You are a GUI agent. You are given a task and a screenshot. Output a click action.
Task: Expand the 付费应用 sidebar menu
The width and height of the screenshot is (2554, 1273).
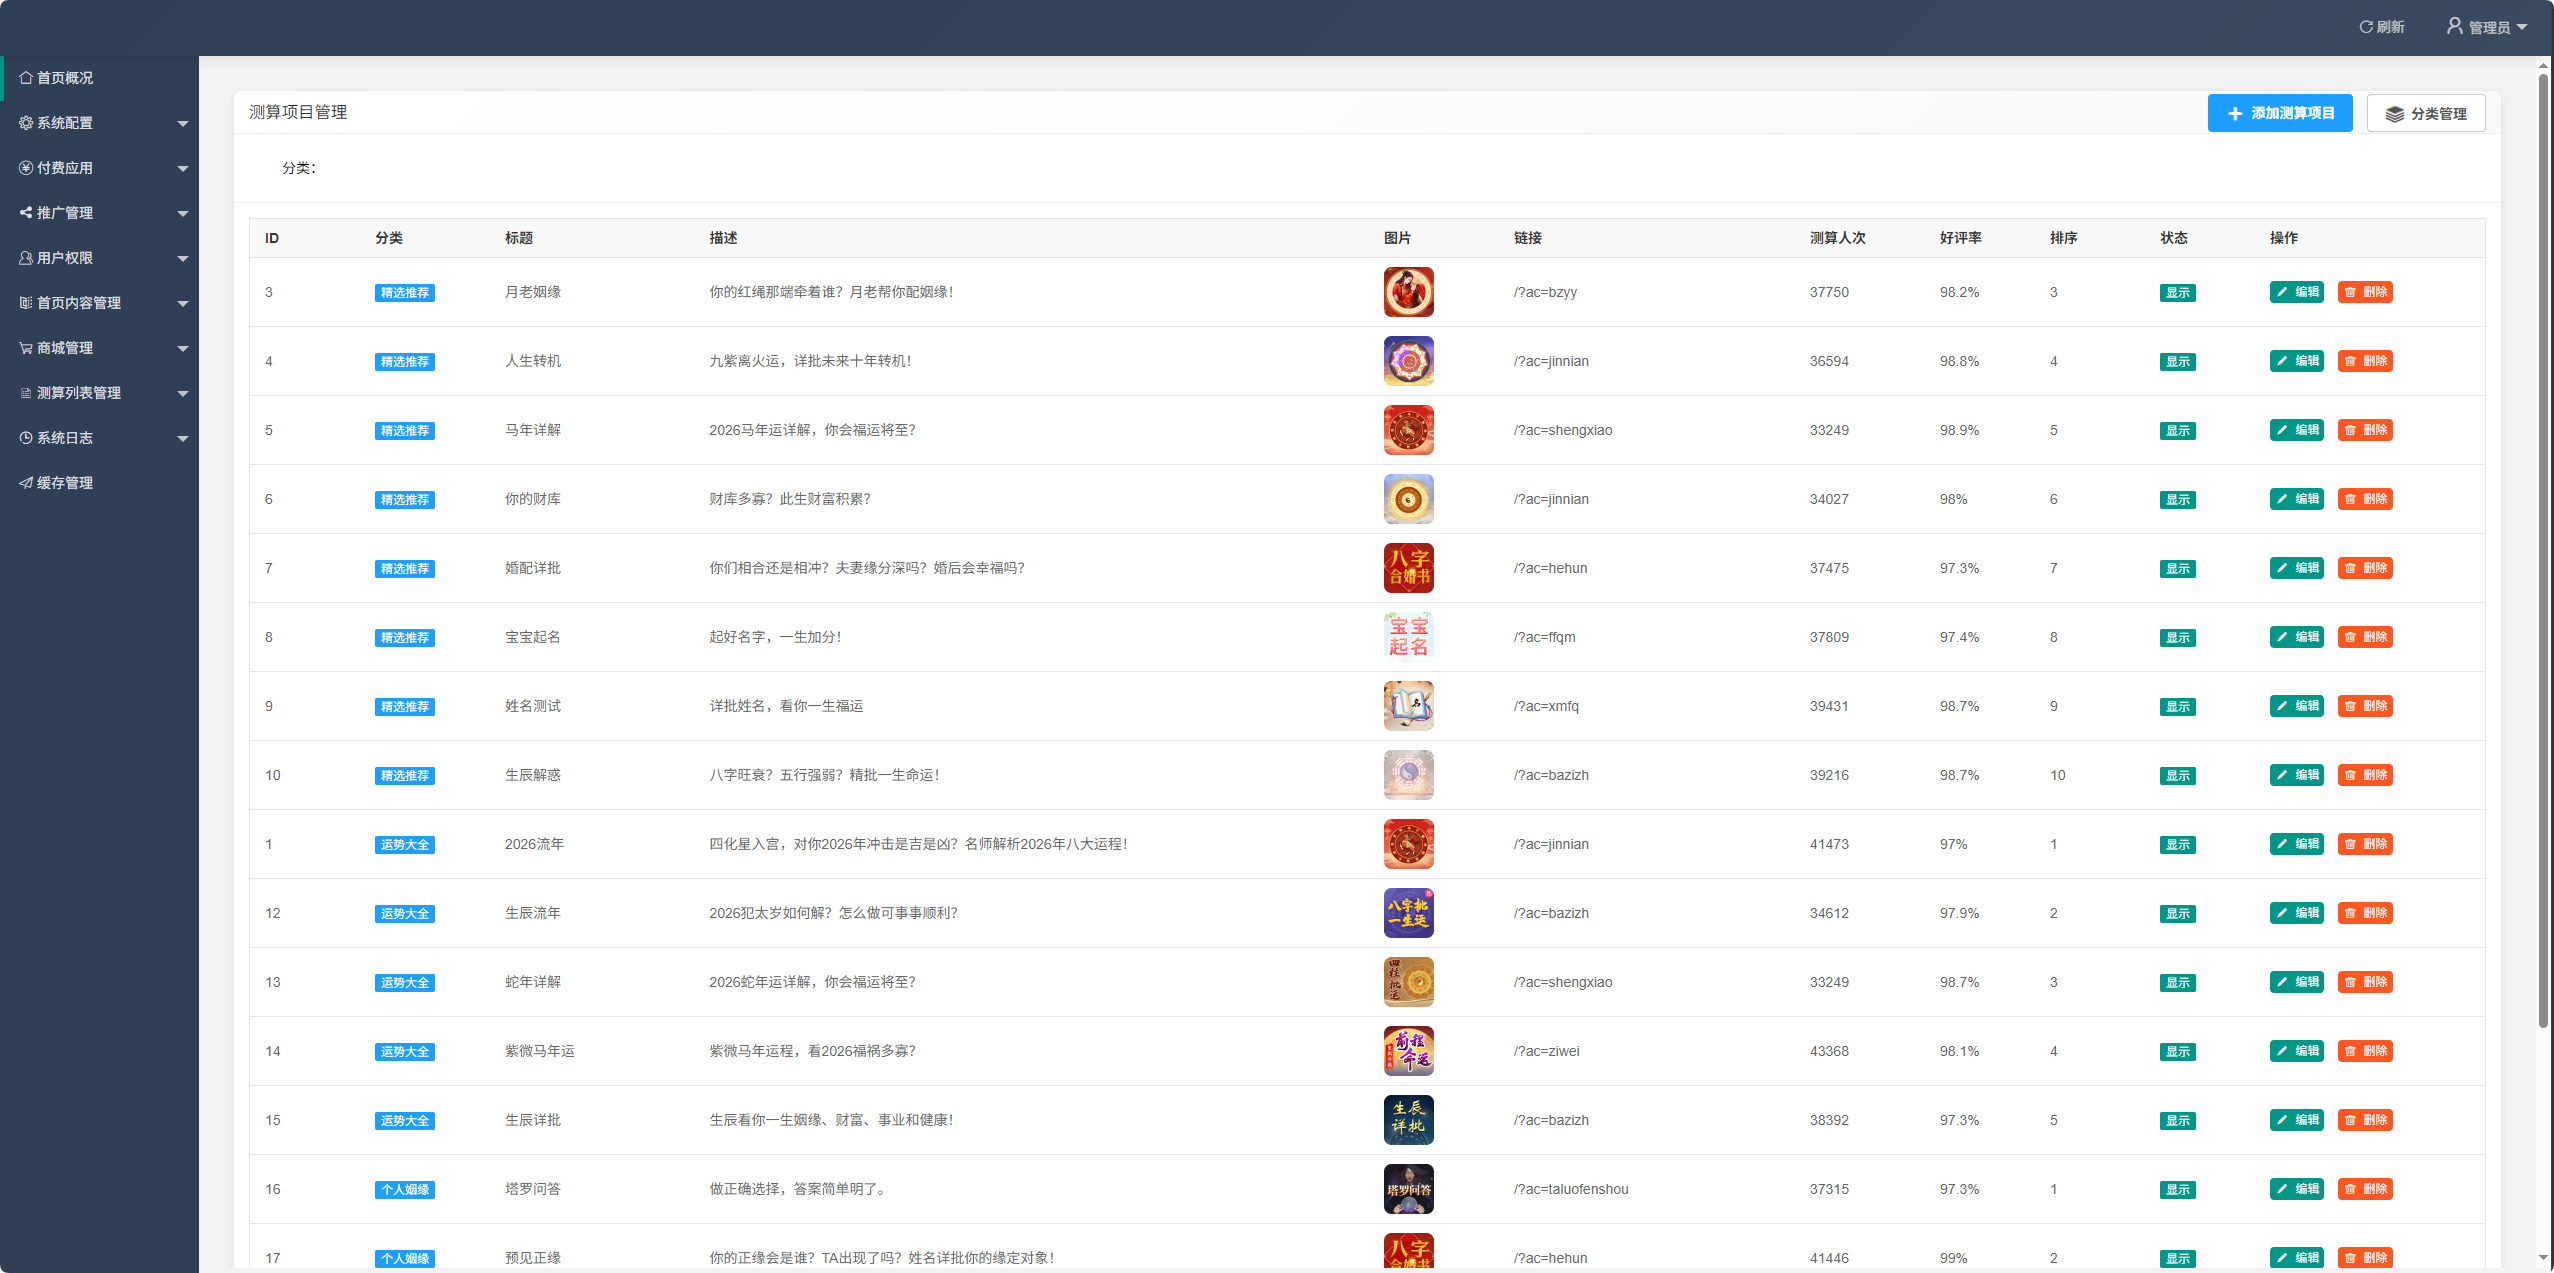click(x=100, y=168)
